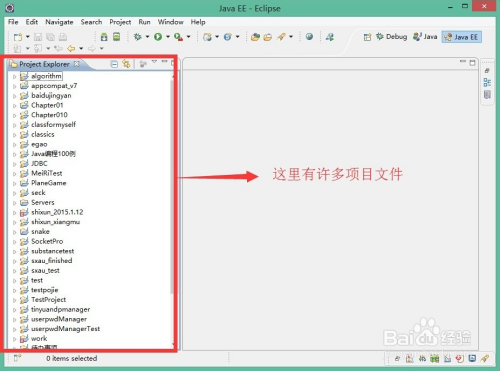Click the Search flashlight toolbar icon
500x371 pixels.
click(281, 37)
